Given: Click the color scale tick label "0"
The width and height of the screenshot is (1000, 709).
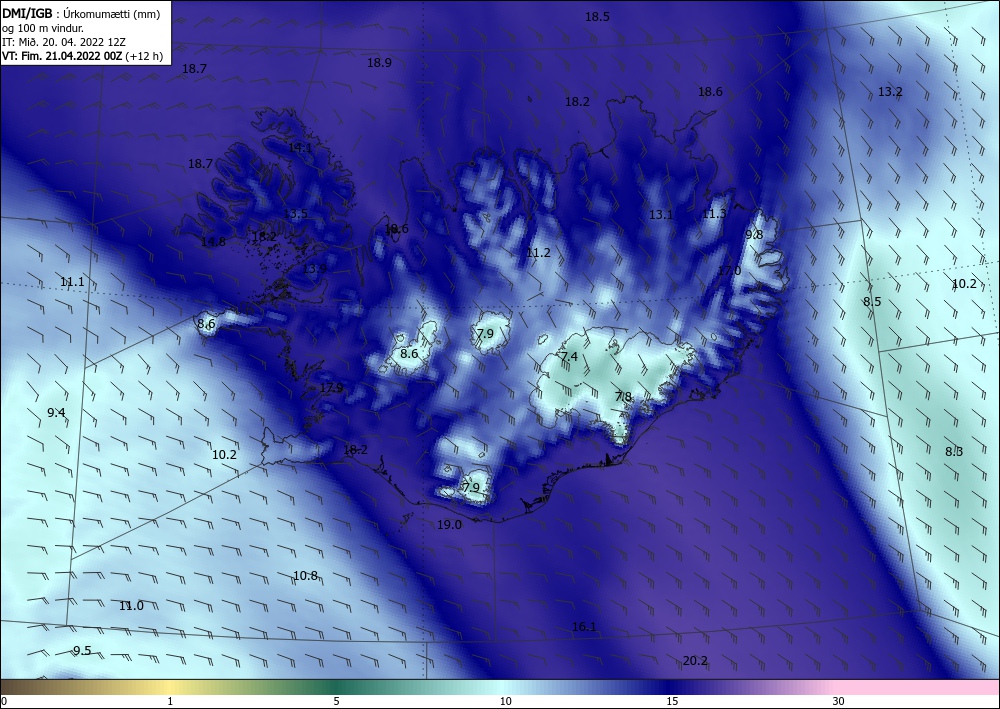Looking at the screenshot, I should pos(4,701).
